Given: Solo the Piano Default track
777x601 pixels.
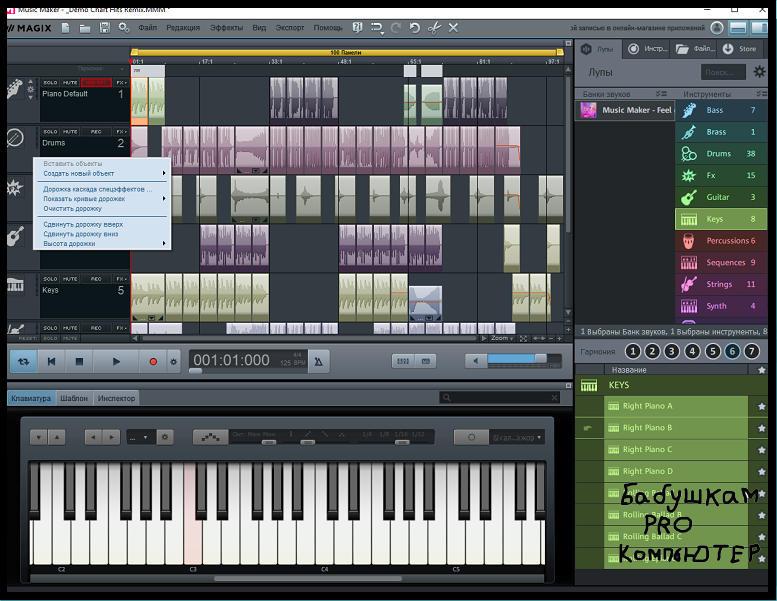Looking at the screenshot, I should pyautogui.click(x=51, y=82).
